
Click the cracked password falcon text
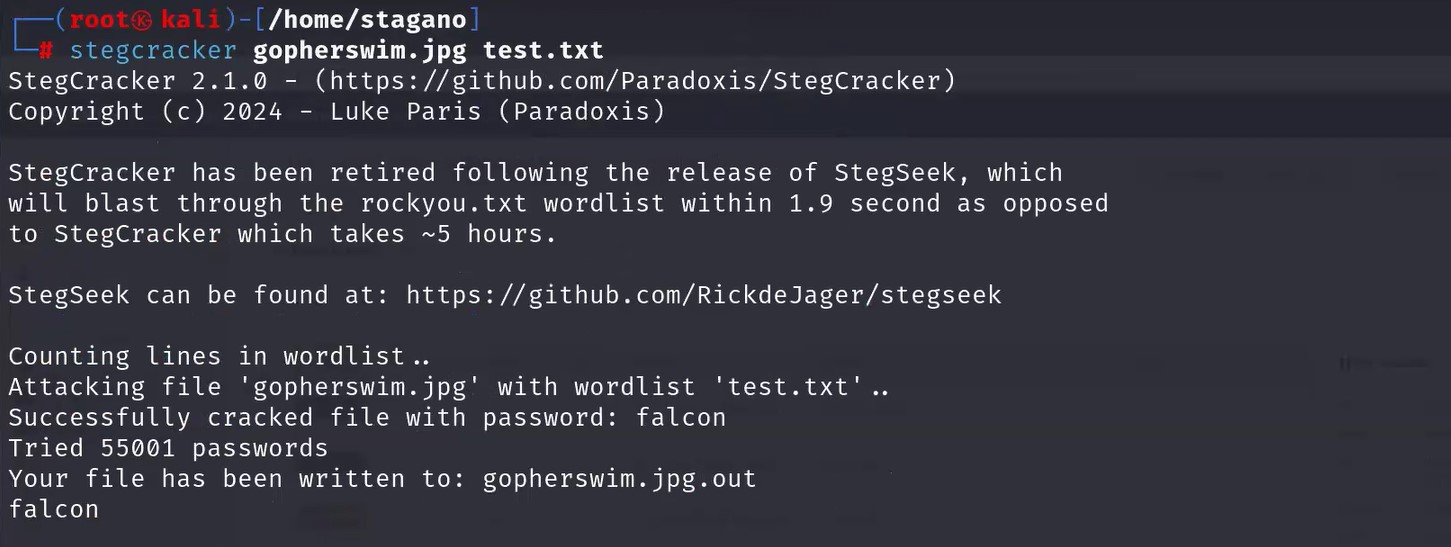coord(681,417)
